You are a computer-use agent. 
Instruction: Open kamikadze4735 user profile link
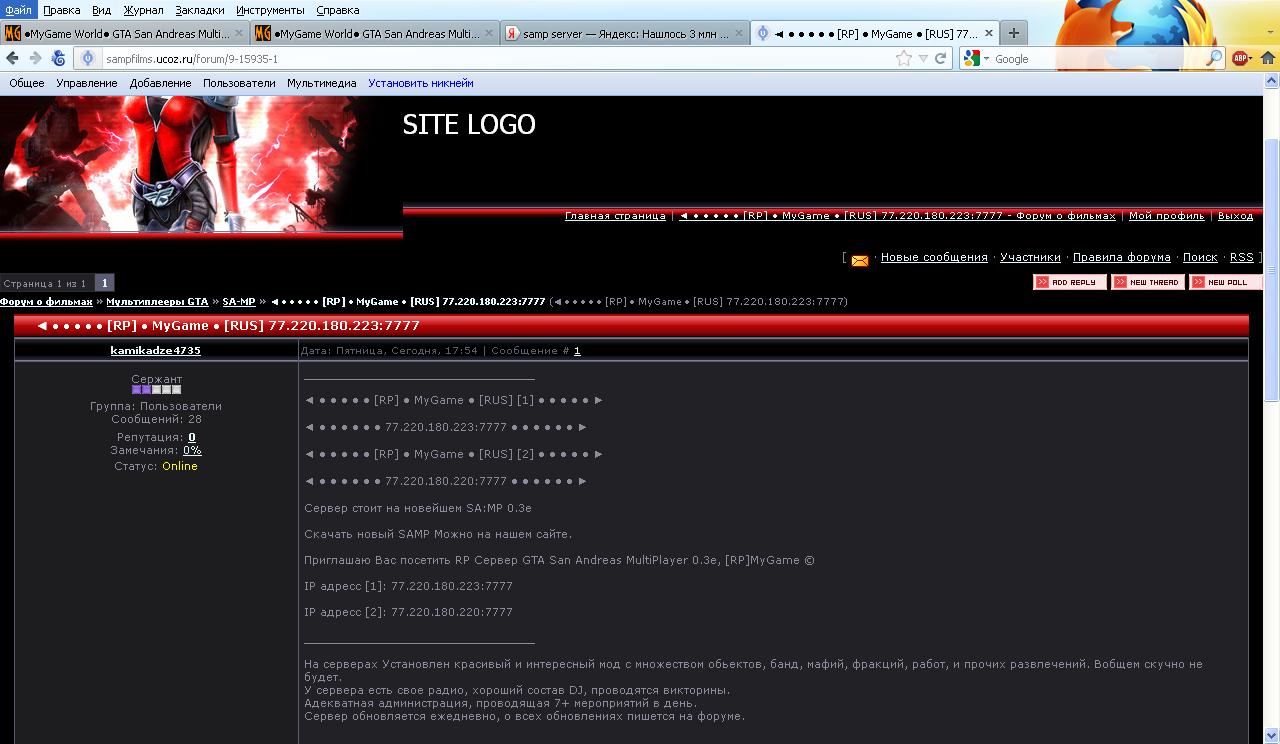(x=155, y=351)
